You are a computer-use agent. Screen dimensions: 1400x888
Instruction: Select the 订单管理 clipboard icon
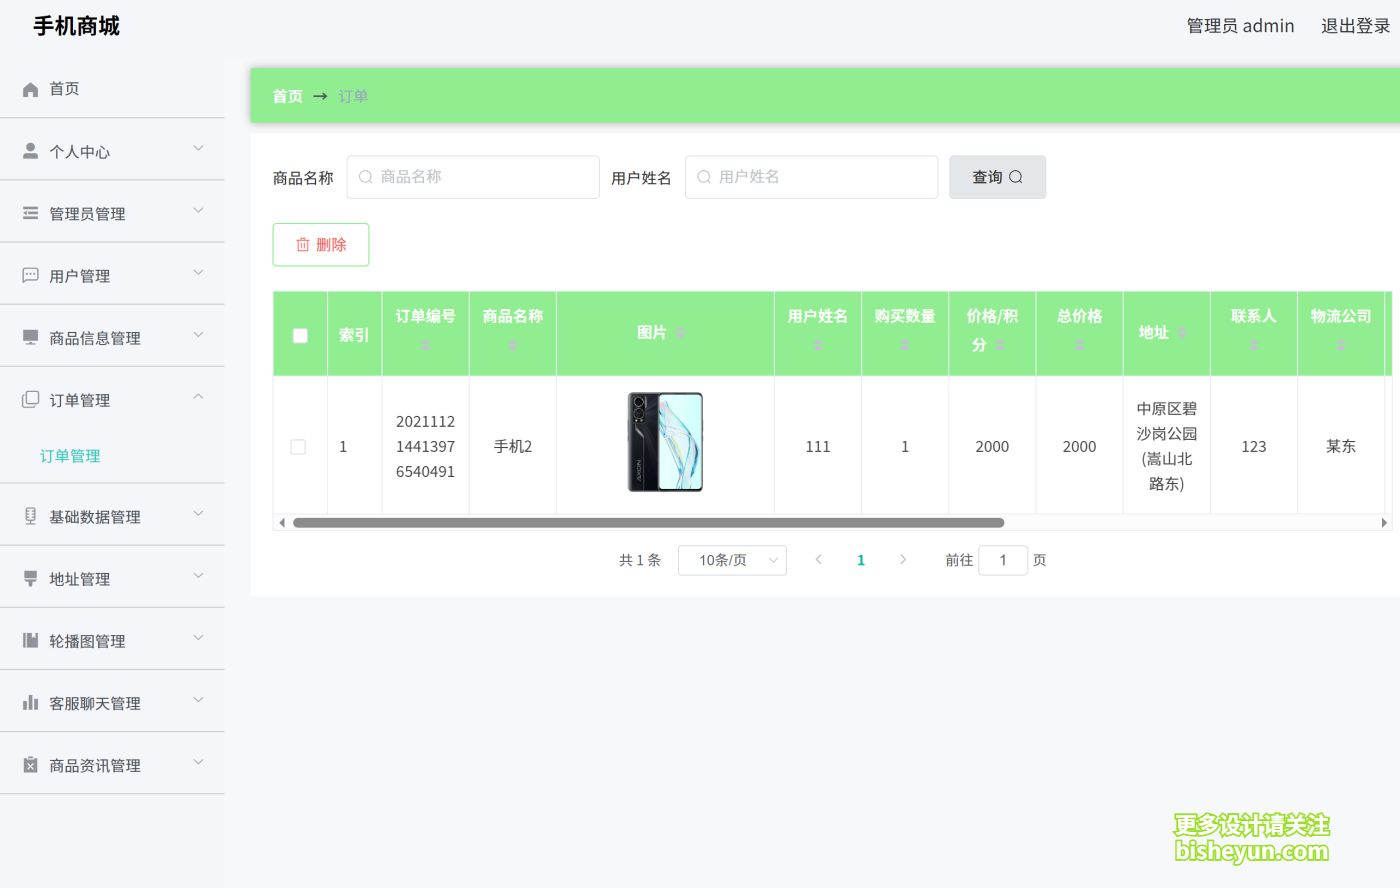(x=30, y=399)
